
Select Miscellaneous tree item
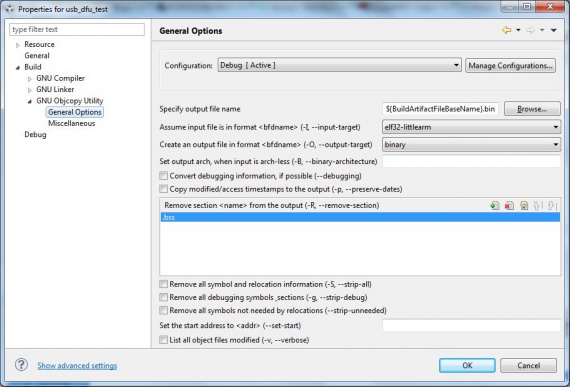coord(72,123)
